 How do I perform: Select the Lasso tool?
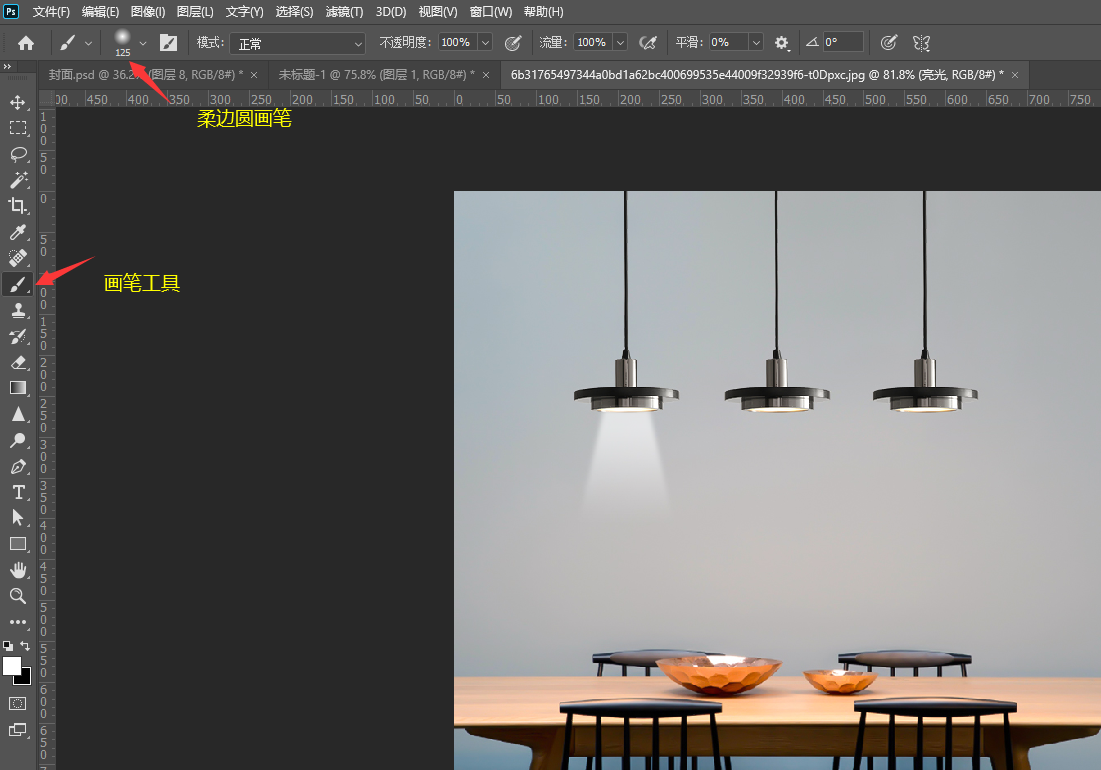pos(18,154)
